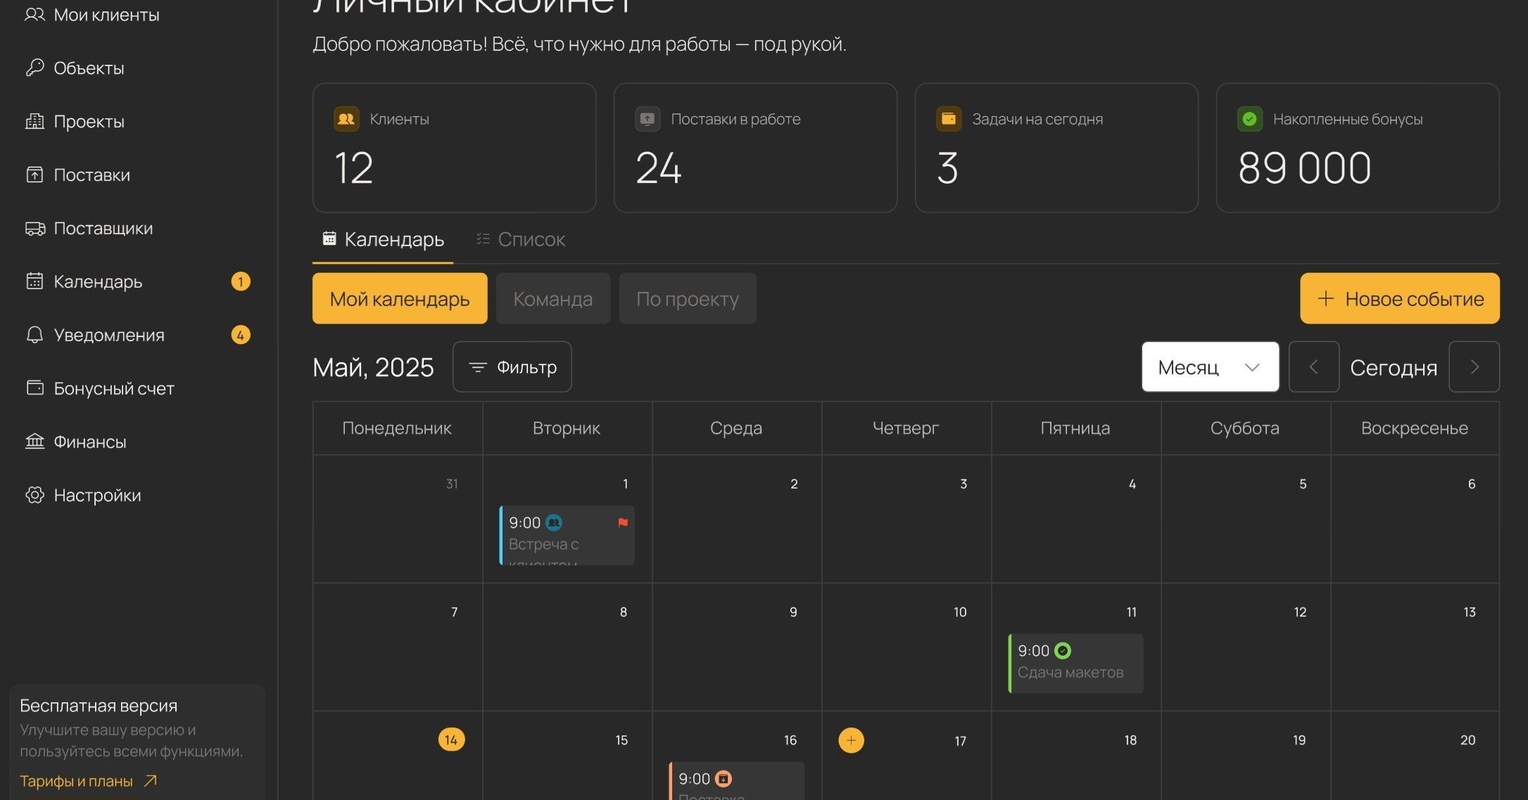This screenshot has width=1528, height=800.
Task: Open the Objects key icon in sidebar
Action: (x=35, y=68)
